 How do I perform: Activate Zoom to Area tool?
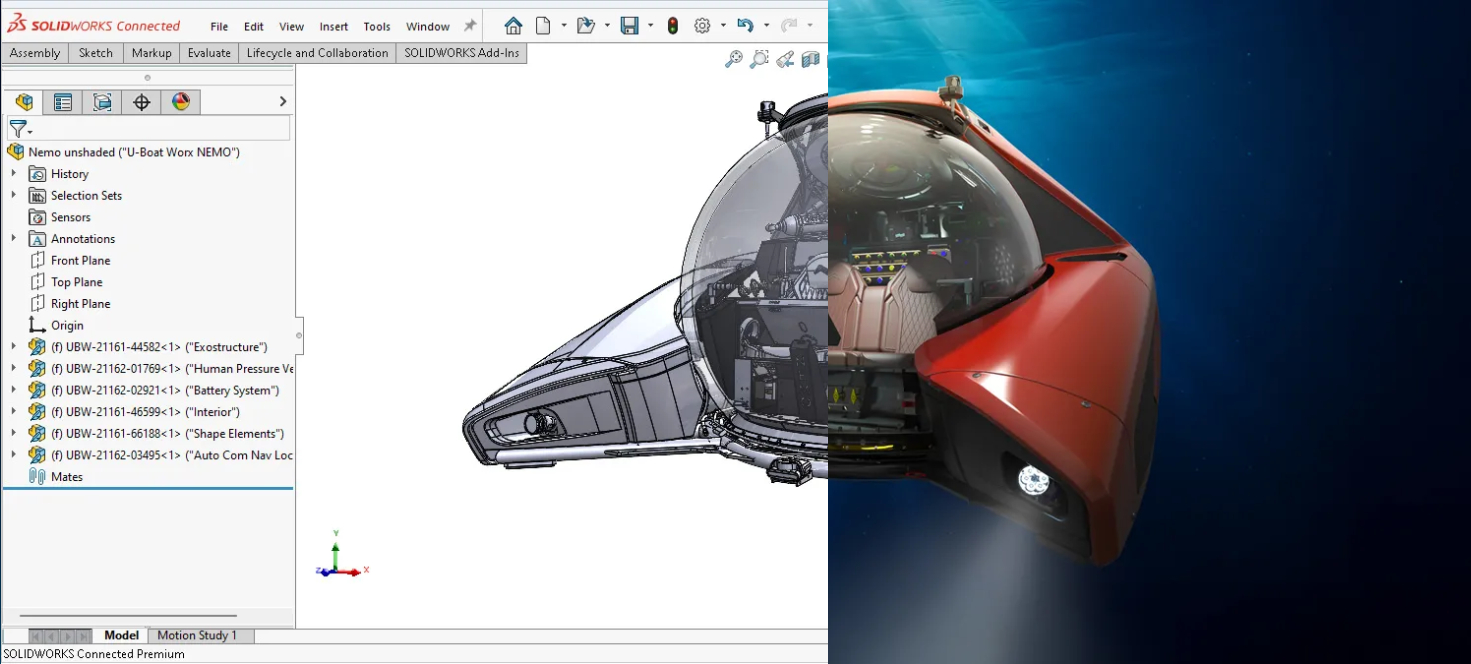(x=760, y=59)
